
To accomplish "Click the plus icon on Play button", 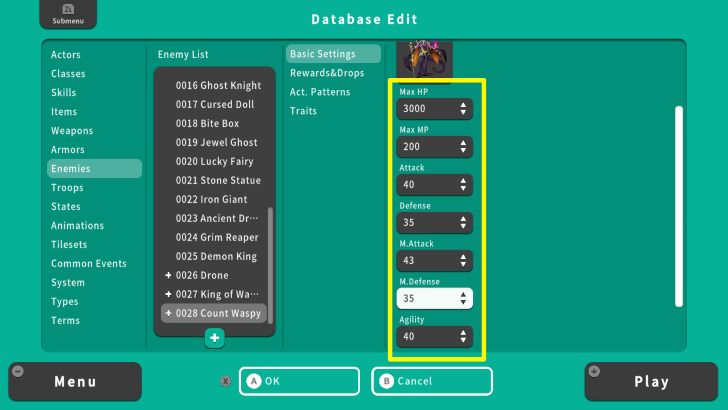I will click(x=594, y=371).
